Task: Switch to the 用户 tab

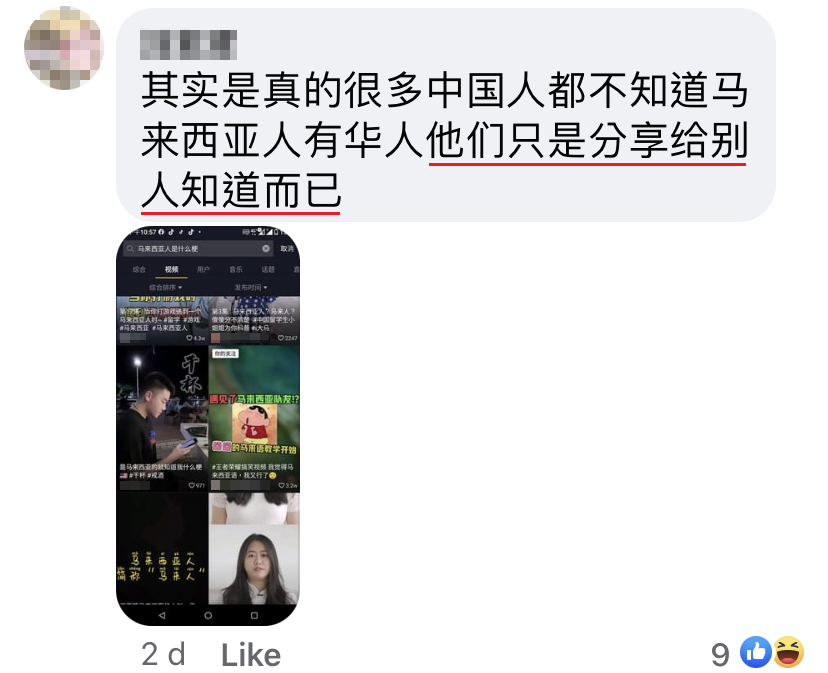Action: [203, 269]
